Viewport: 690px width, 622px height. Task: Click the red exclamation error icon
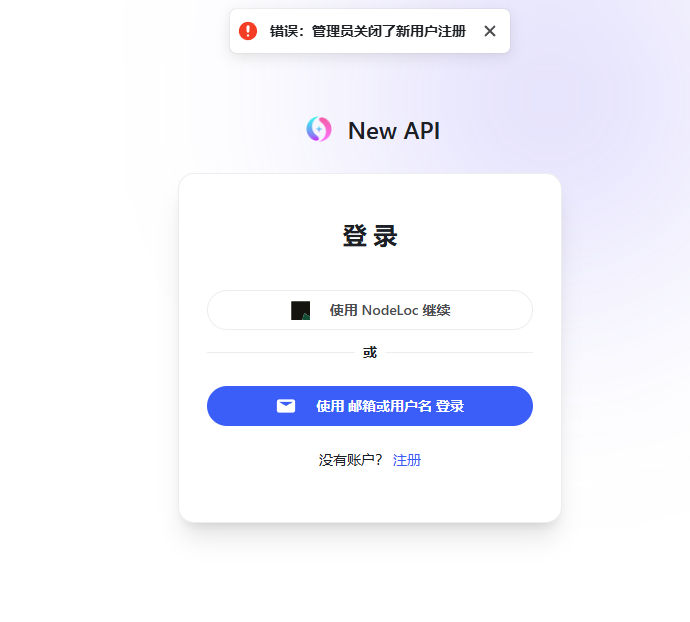pyautogui.click(x=248, y=31)
